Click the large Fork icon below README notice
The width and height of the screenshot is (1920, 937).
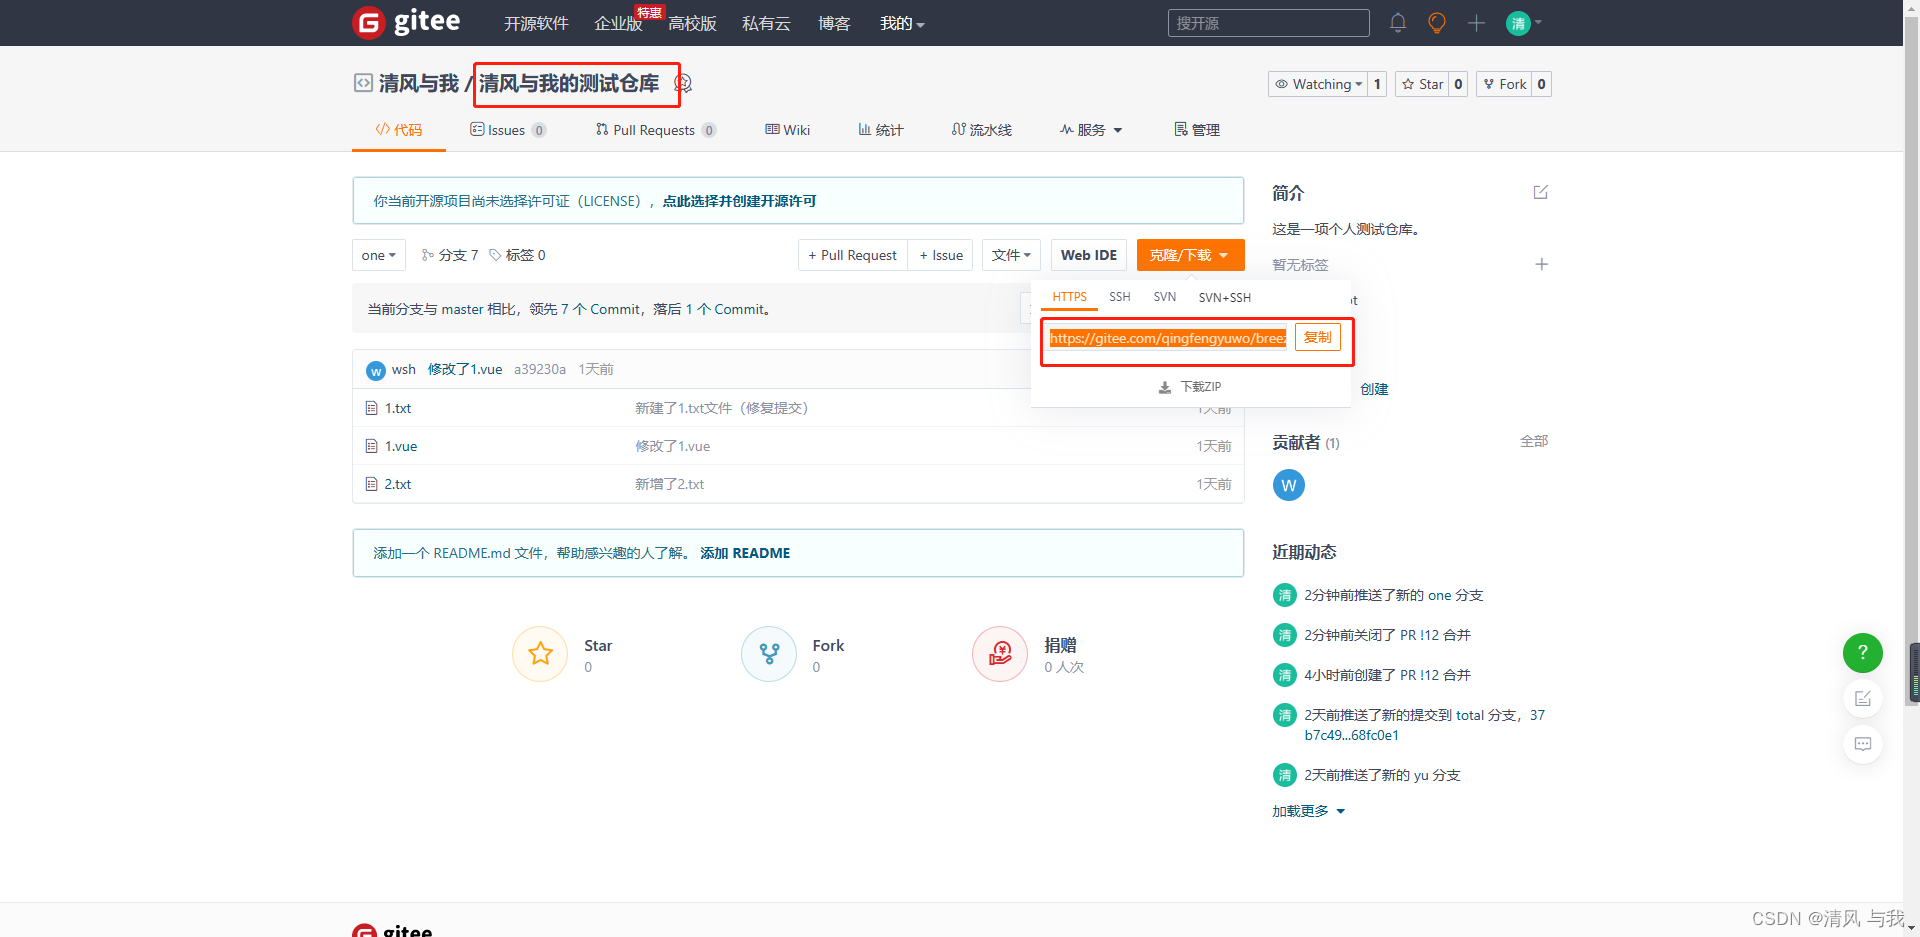click(769, 654)
